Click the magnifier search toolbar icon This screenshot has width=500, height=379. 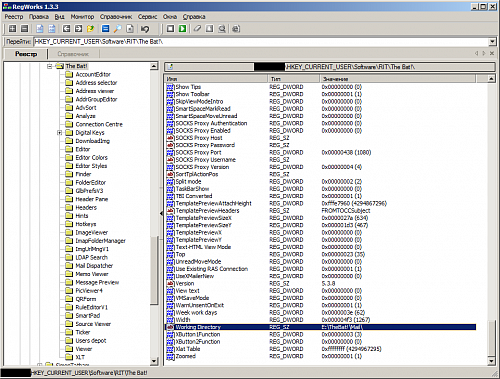pyautogui.click(x=117, y=29)
